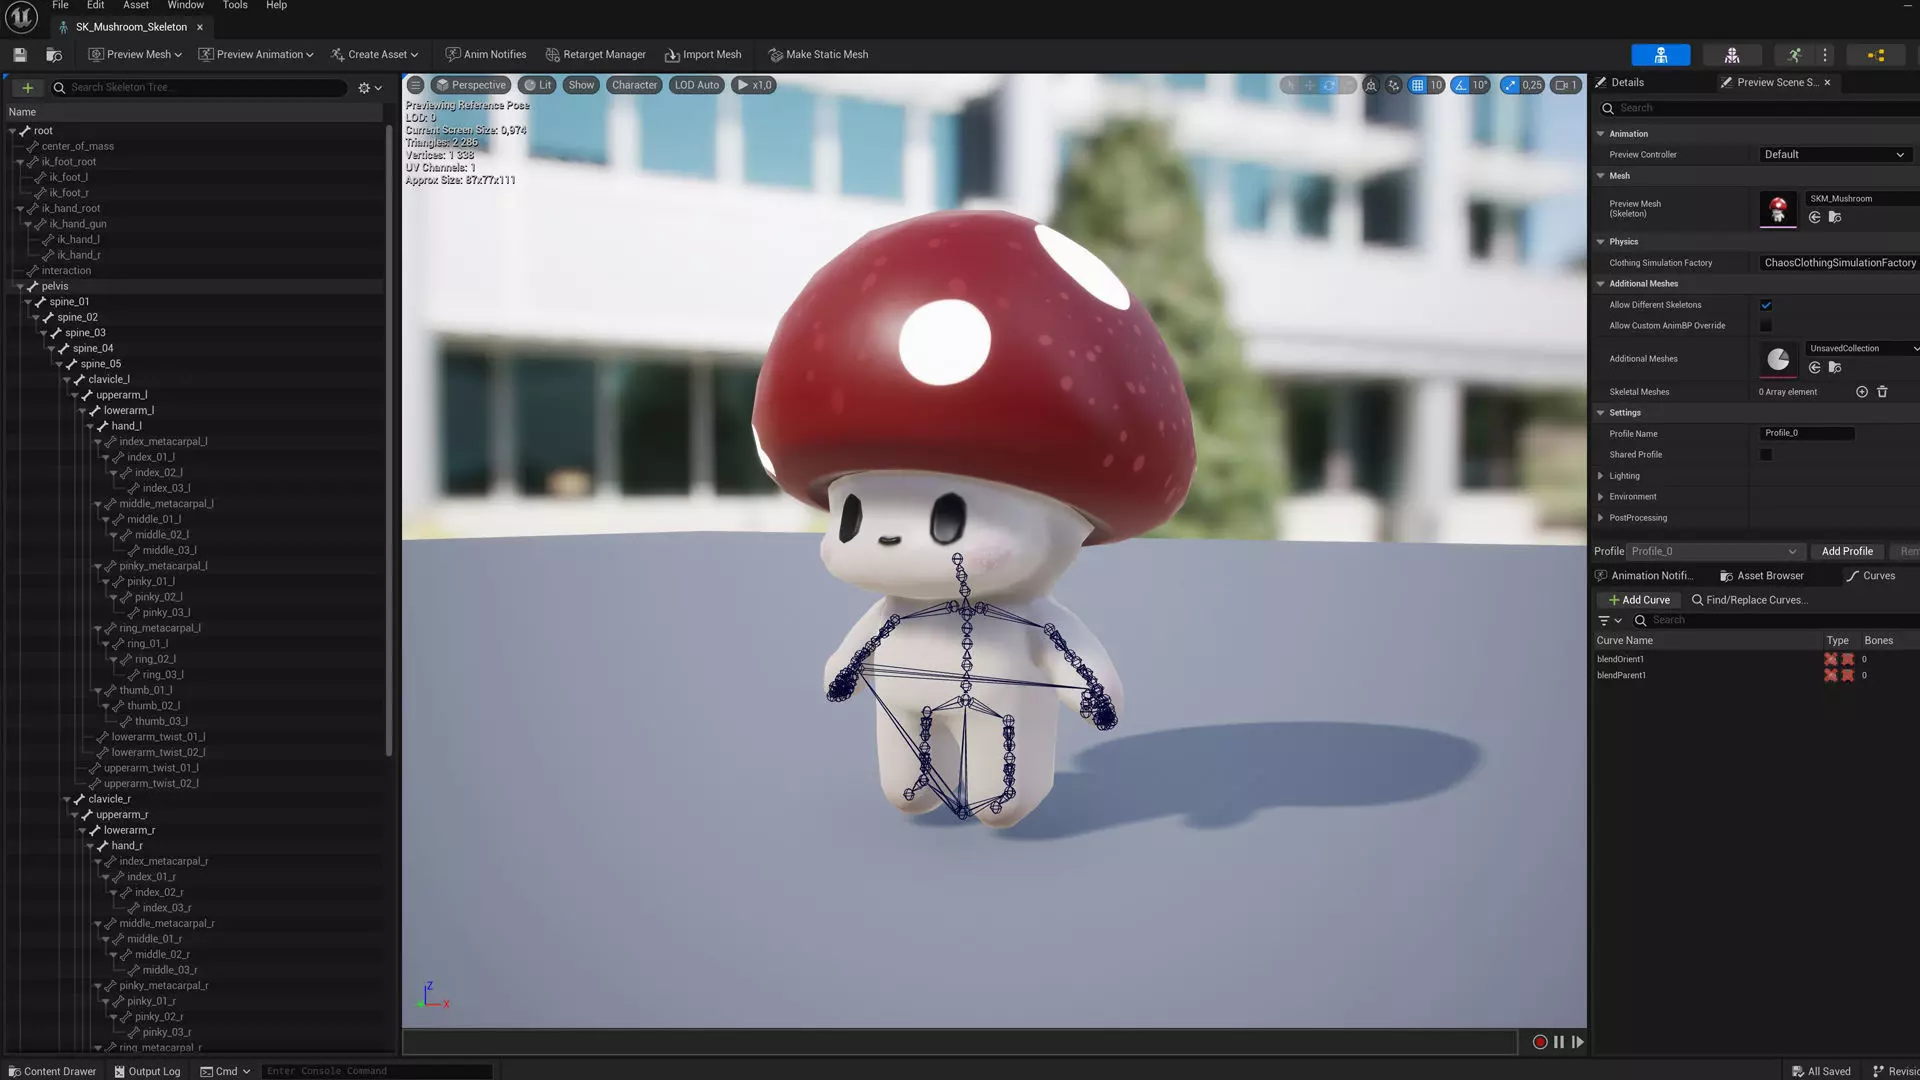
Task: Open the Cmd console type dropdown
Action: (225, 1071)
